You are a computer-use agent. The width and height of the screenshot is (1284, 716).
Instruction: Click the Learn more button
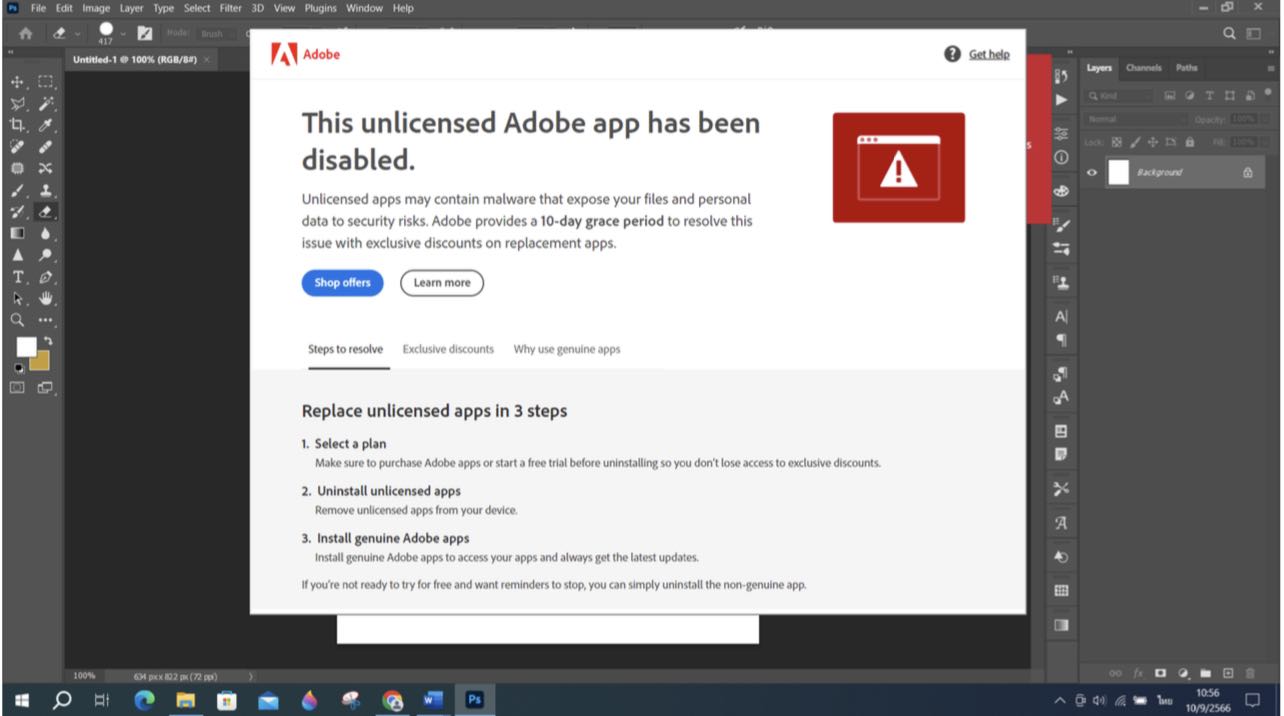[x=442, y=283]
